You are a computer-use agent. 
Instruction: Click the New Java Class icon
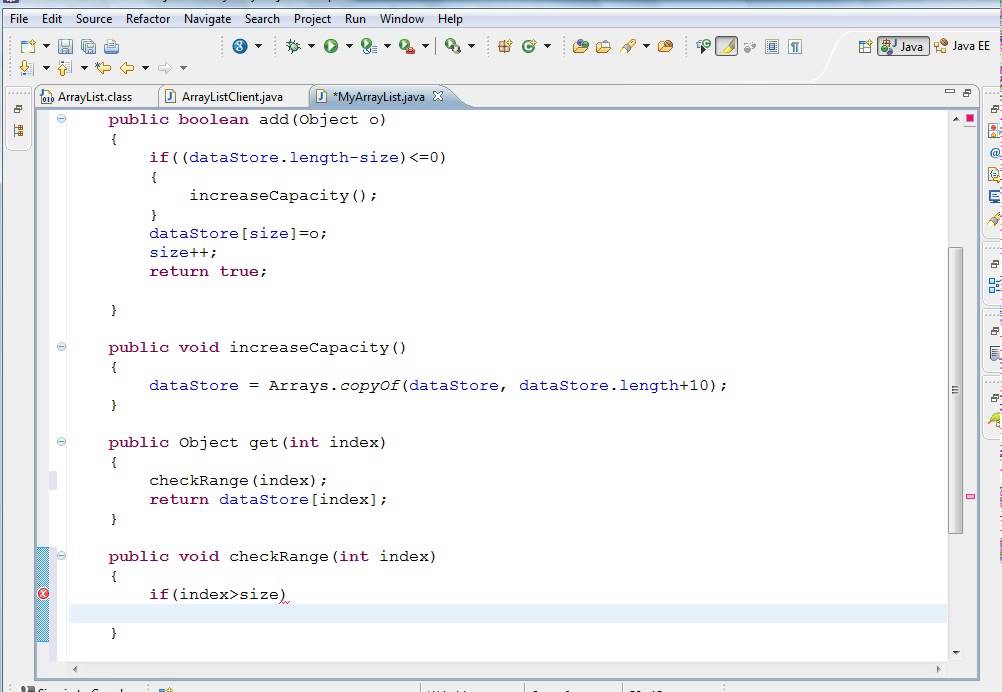(528, 46)
